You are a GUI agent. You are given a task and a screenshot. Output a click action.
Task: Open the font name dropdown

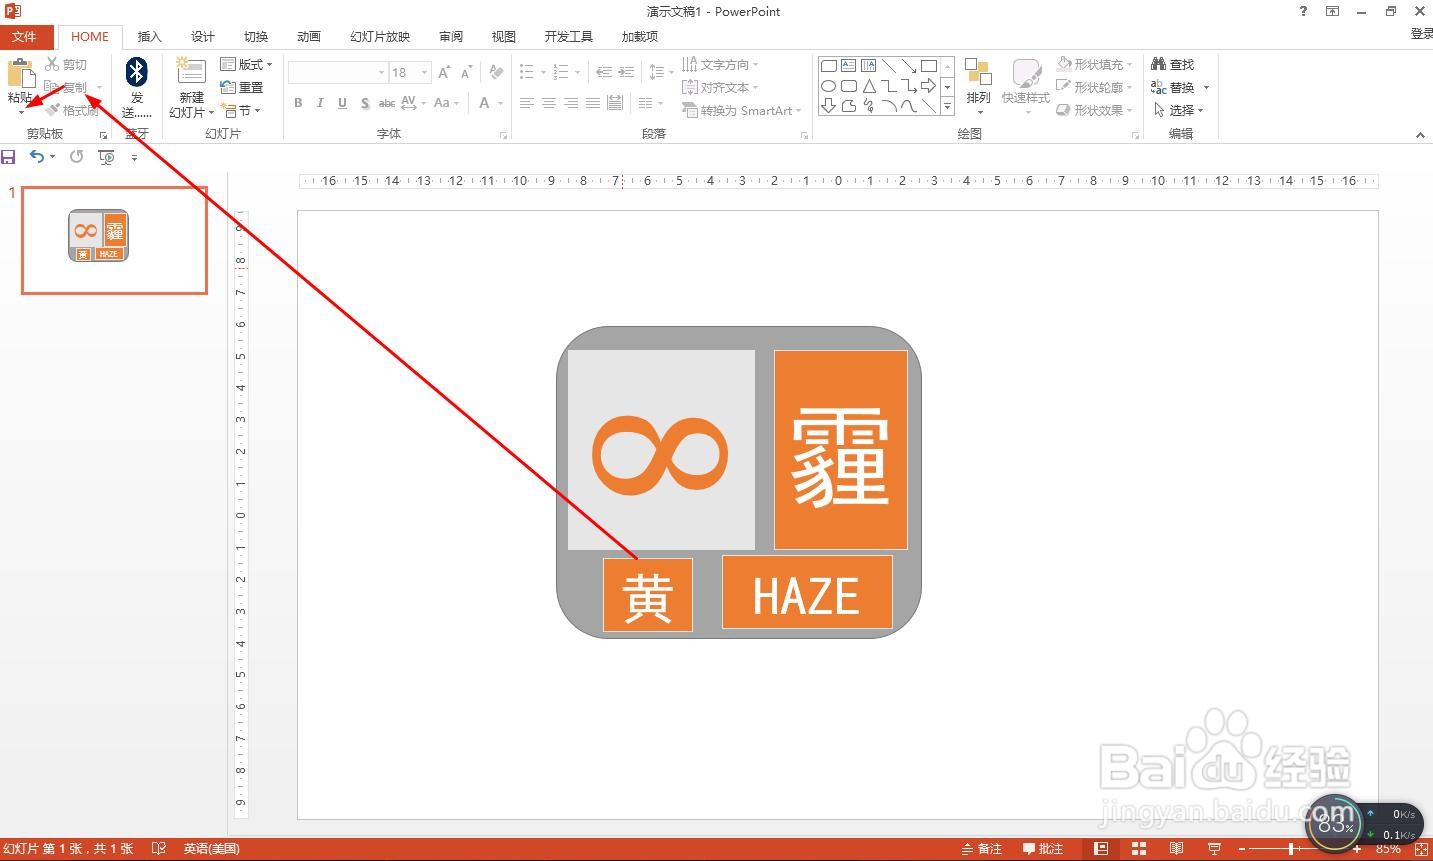[x=381, y=72]
